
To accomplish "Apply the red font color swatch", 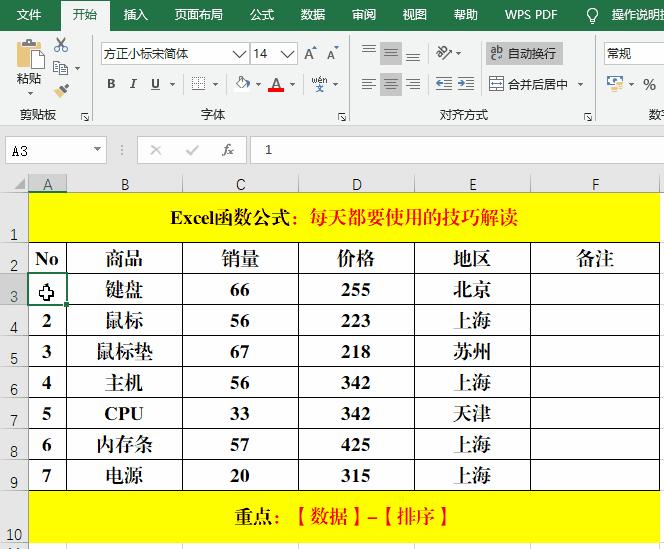I will pos(276,85).
